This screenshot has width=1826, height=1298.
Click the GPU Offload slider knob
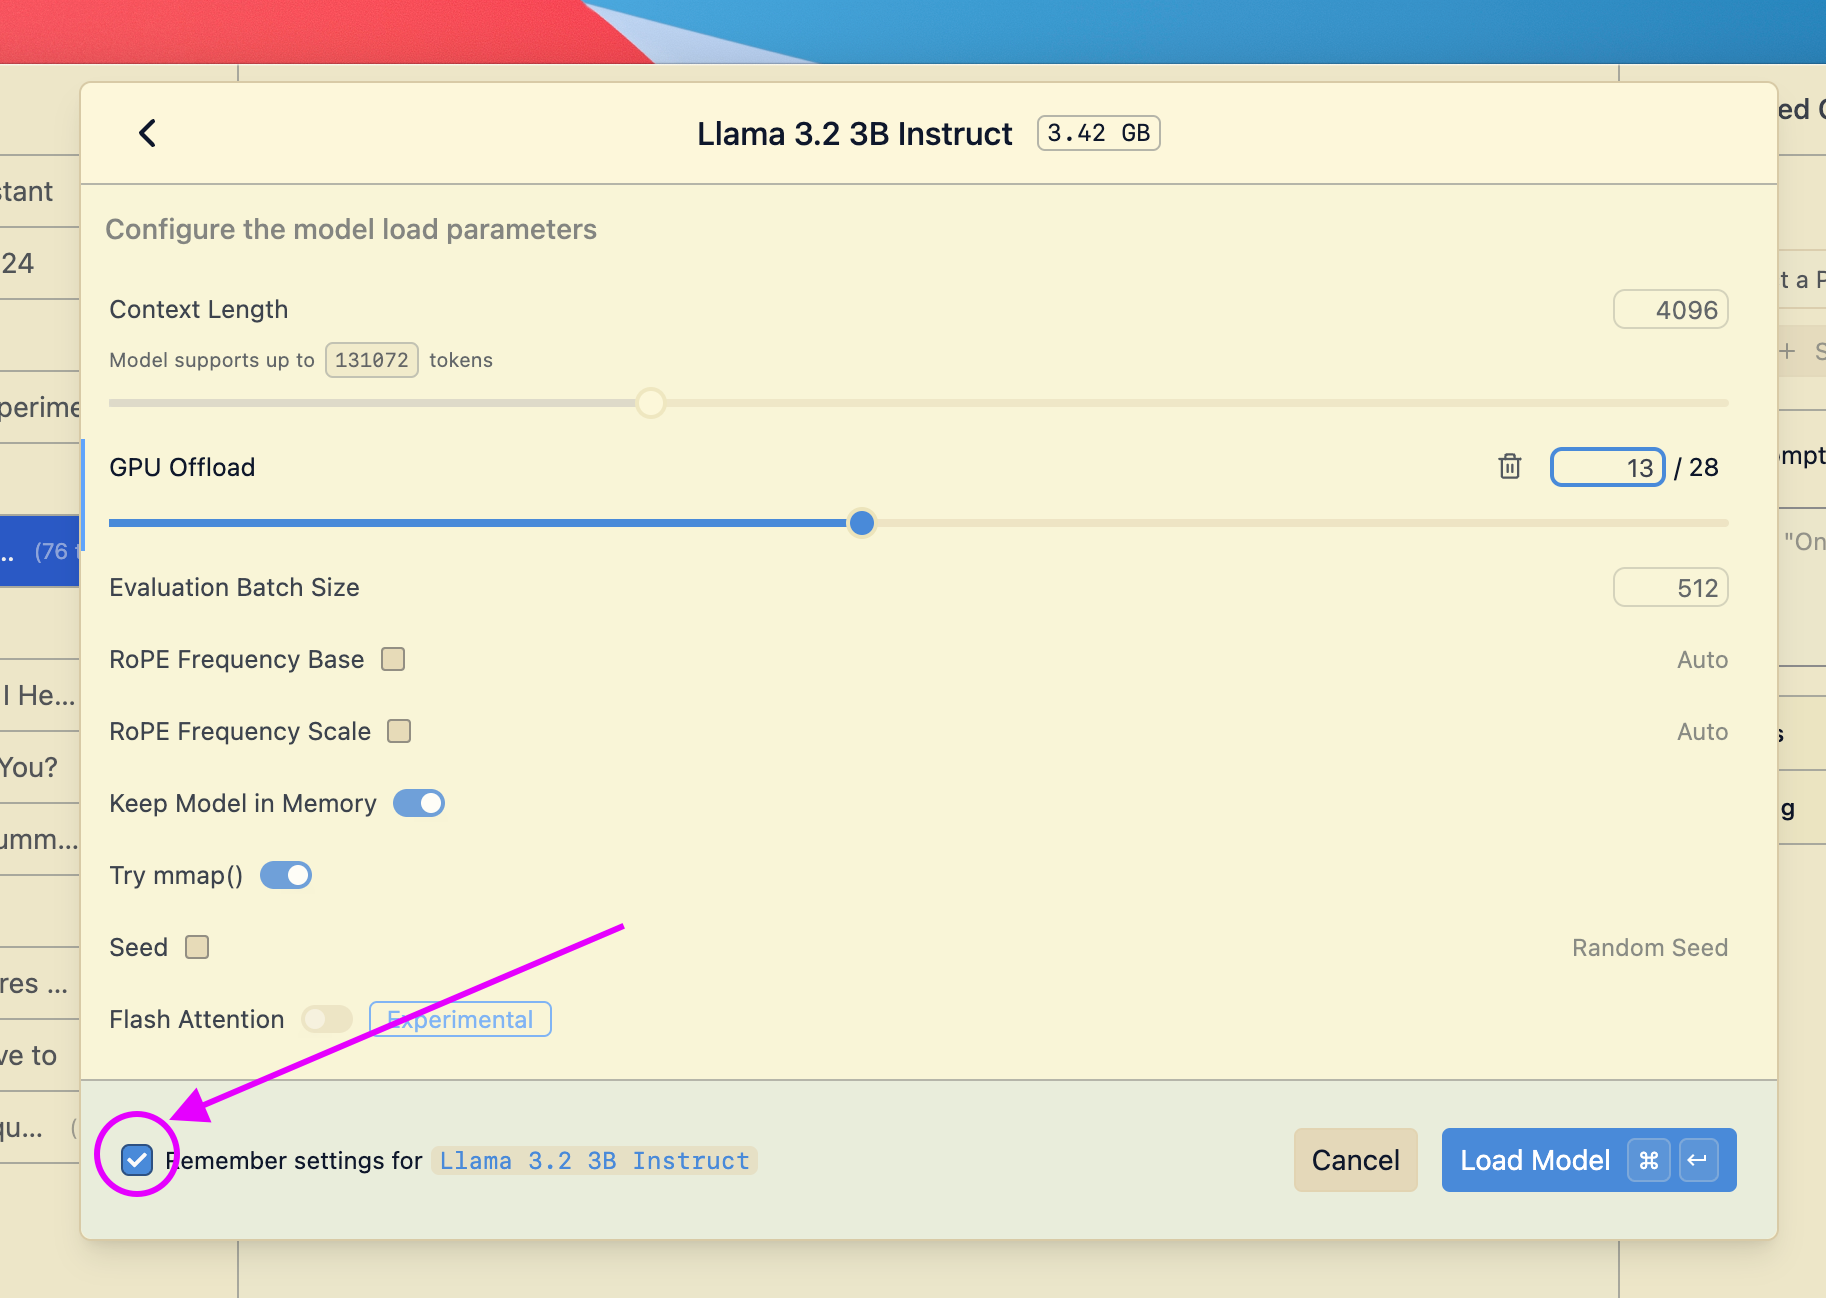point(861,523)
